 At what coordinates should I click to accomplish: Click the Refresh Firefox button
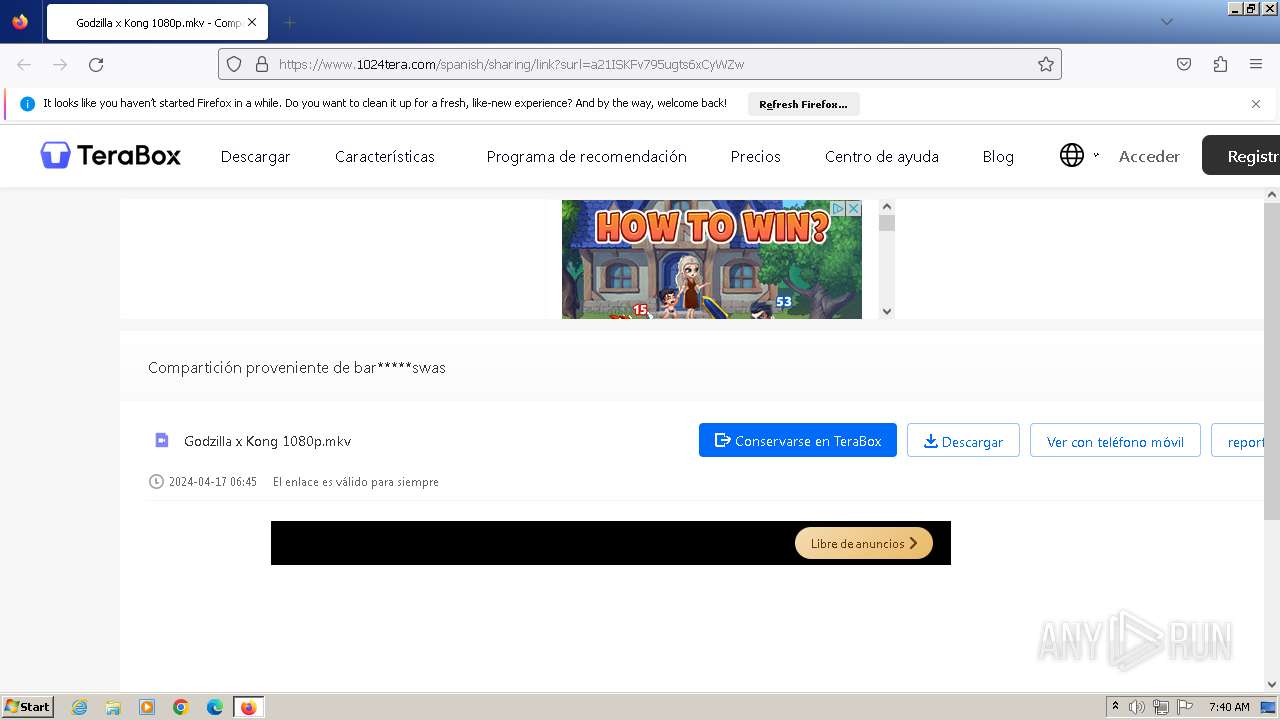pyautogui.click(x=803, y=104)
